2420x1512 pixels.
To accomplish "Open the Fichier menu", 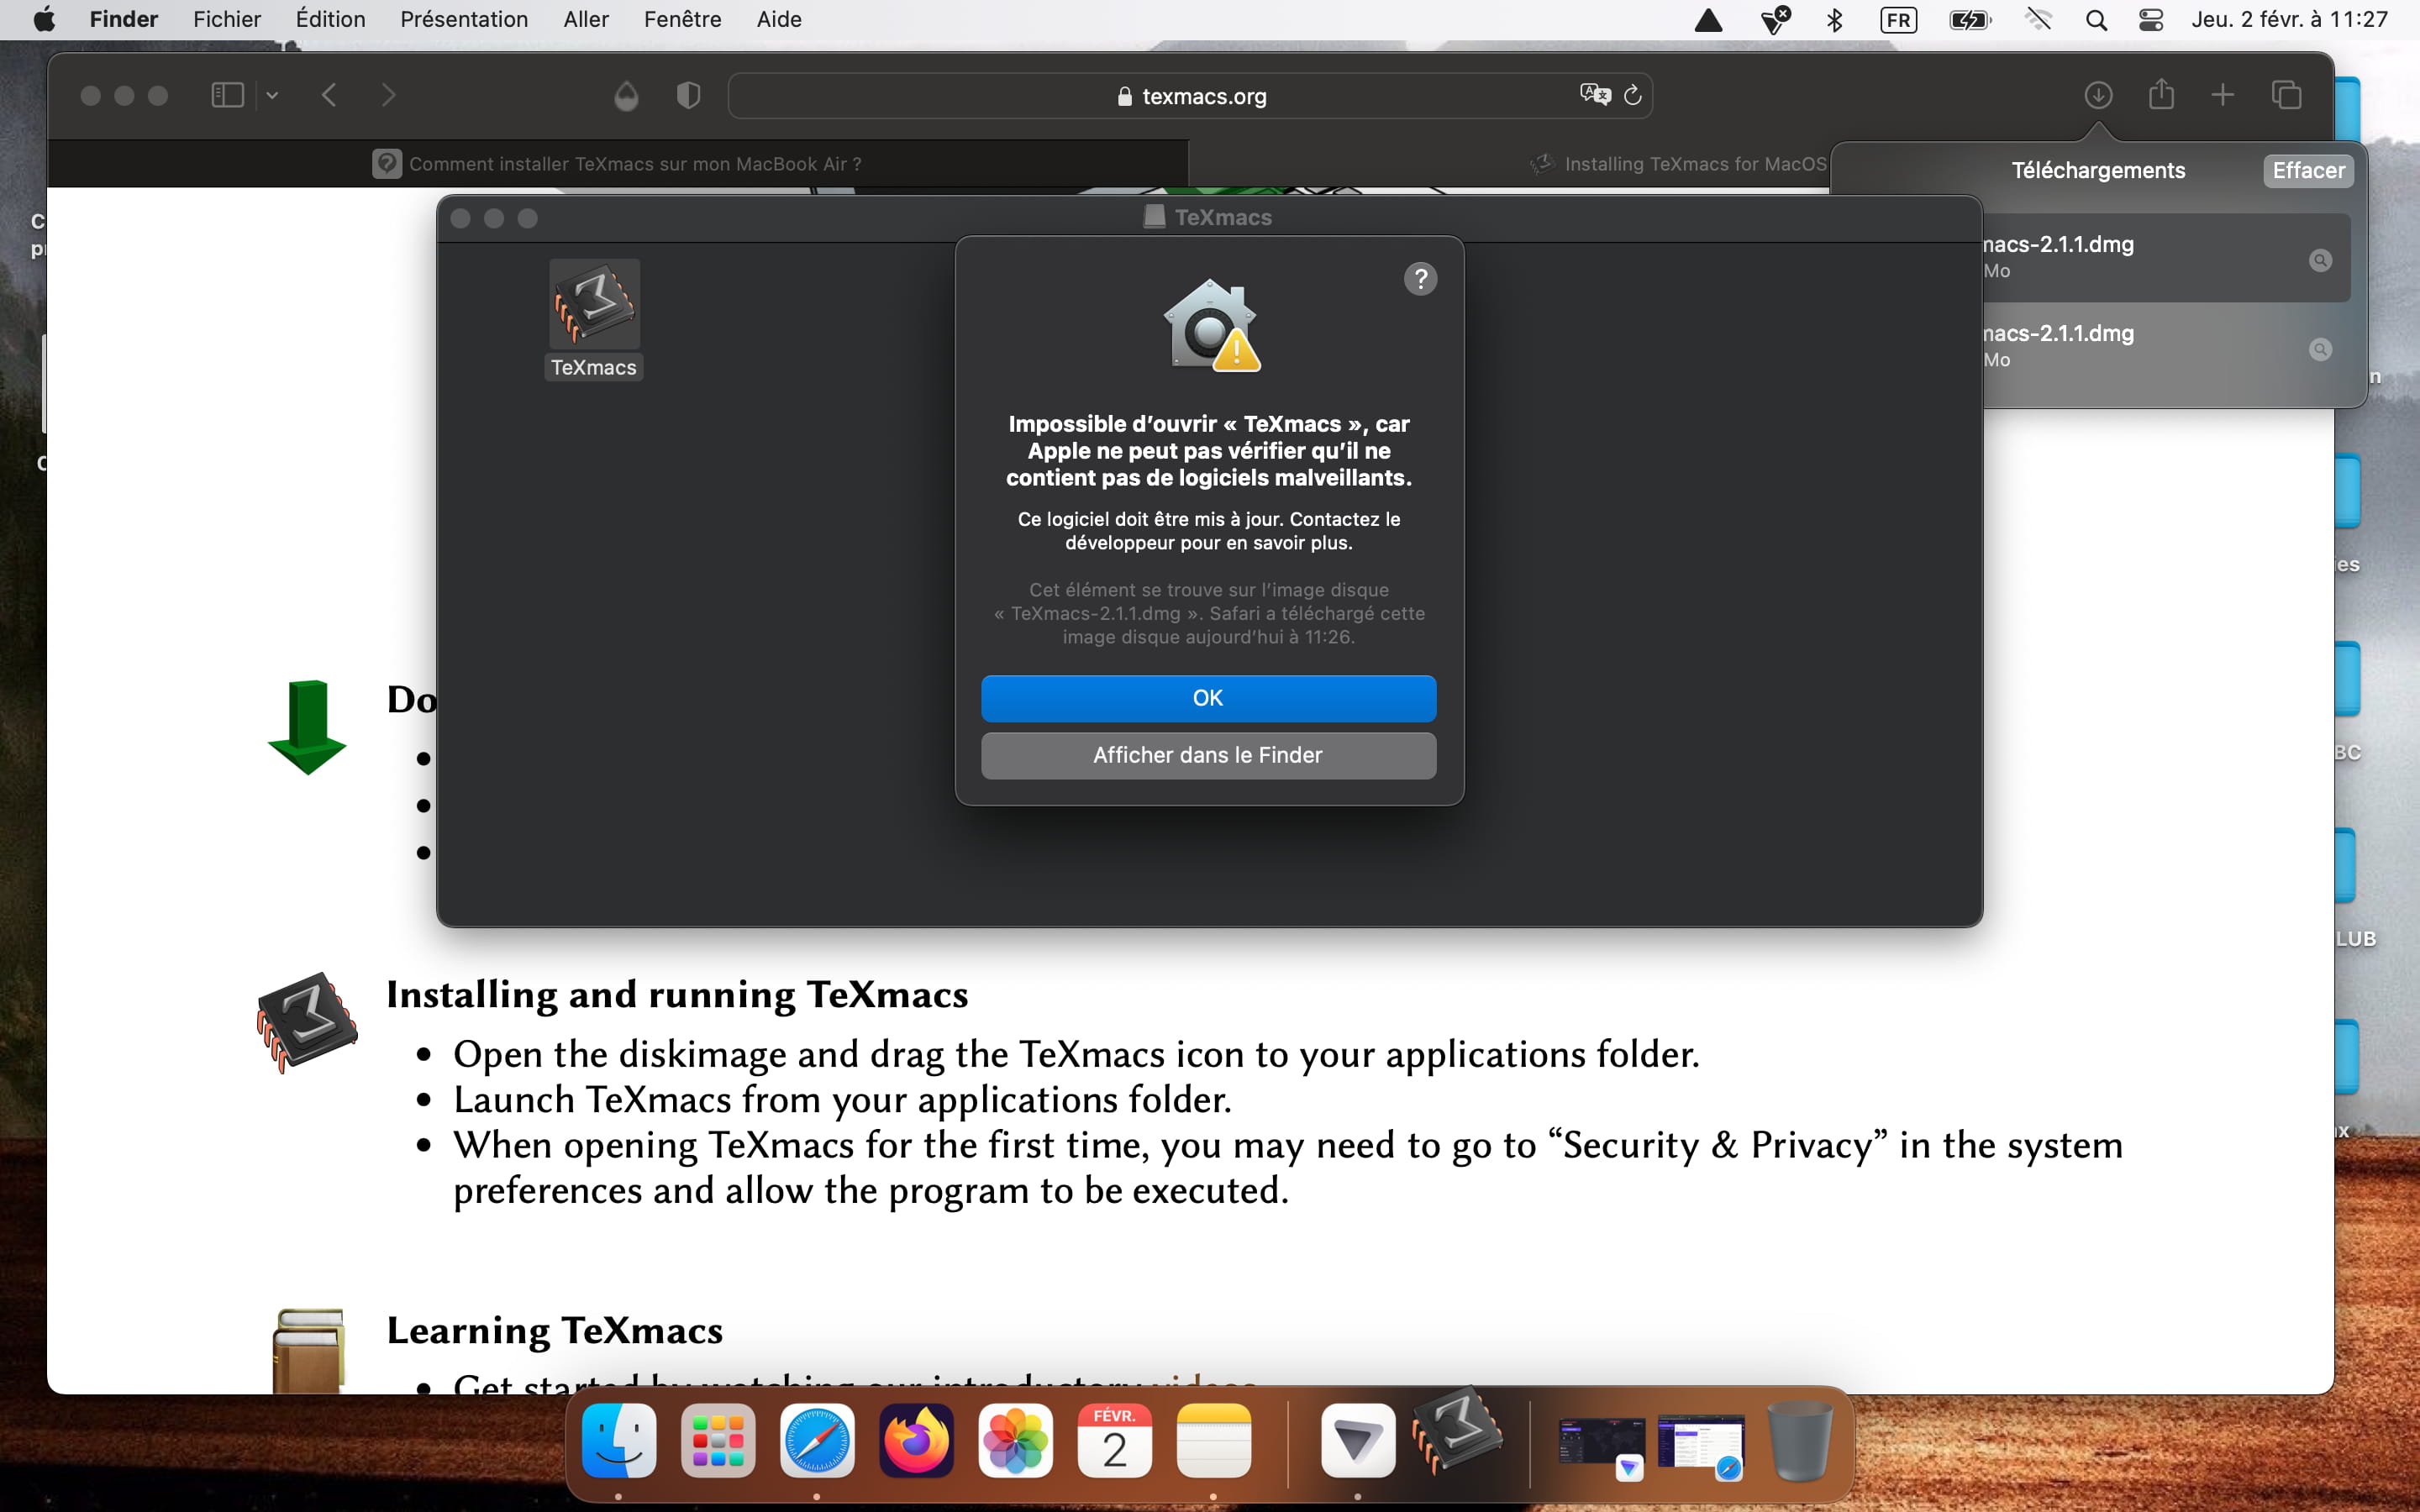I will coord(227,19).
